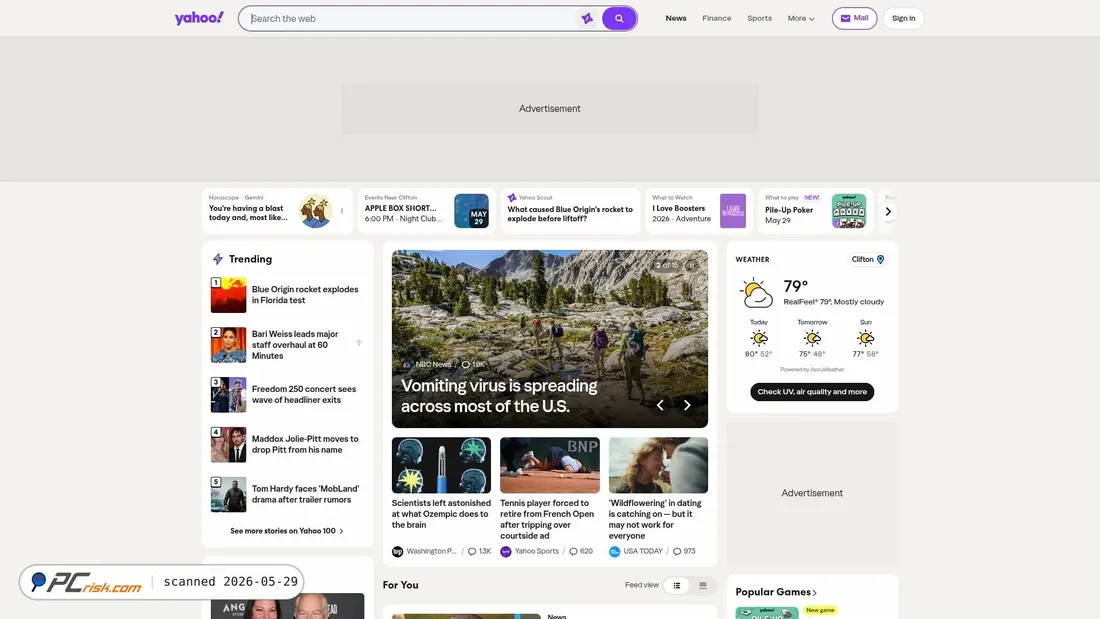Go to next slide in hero carousel
1100x619 pixels.
tap(687, 405)
